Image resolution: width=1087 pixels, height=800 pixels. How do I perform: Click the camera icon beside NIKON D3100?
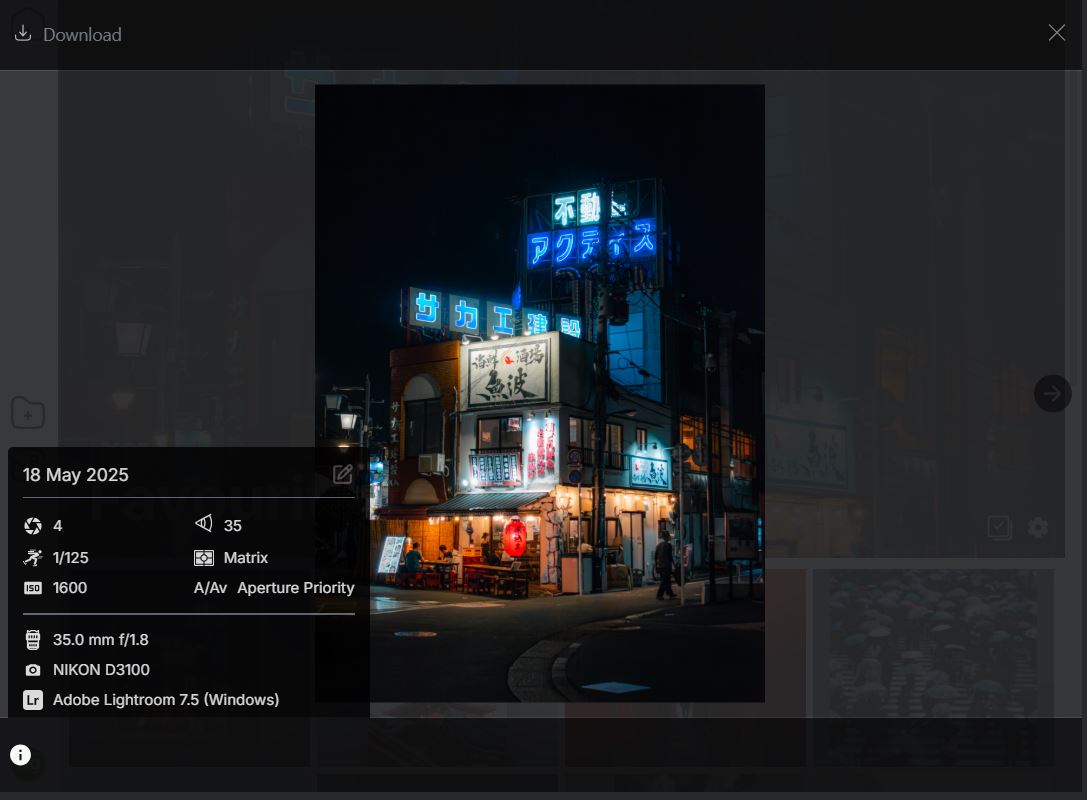[33, 670]
